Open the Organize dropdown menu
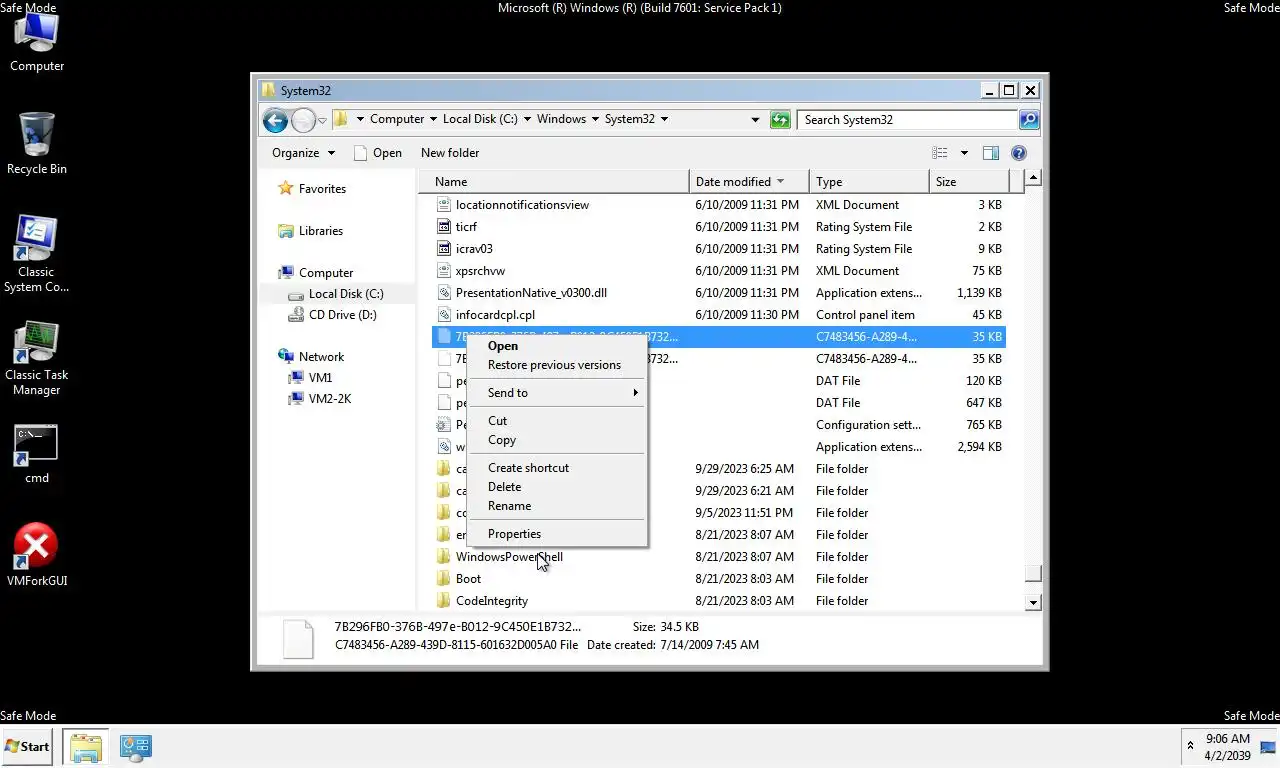This screenshot has height=768, width=1280. (x=303, y=153)
